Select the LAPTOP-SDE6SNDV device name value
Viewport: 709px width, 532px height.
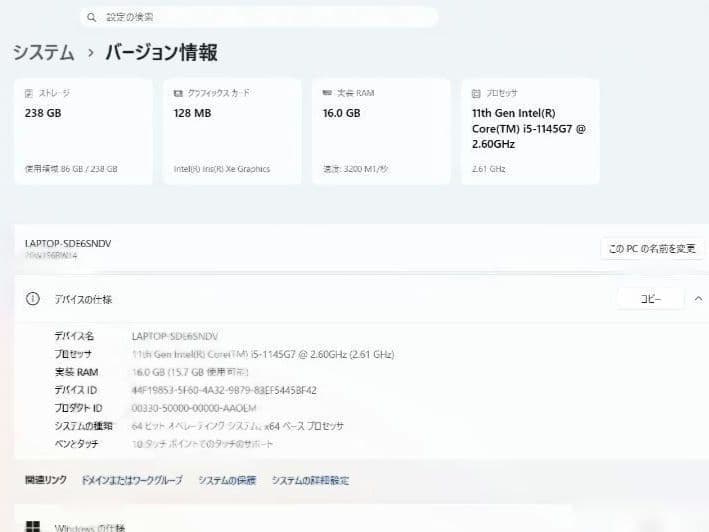click(x=175, y=336)
